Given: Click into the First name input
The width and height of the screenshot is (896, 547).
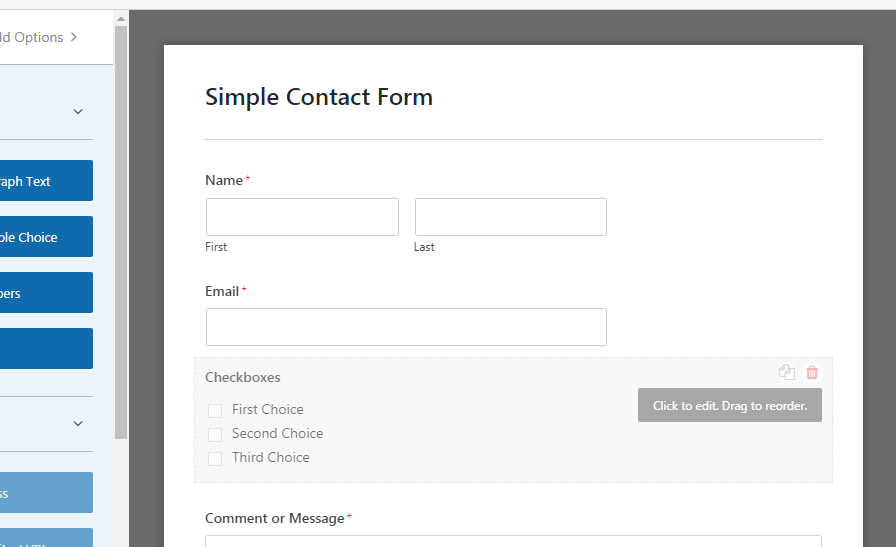Looking at the screenshot, I should point(302,217).
